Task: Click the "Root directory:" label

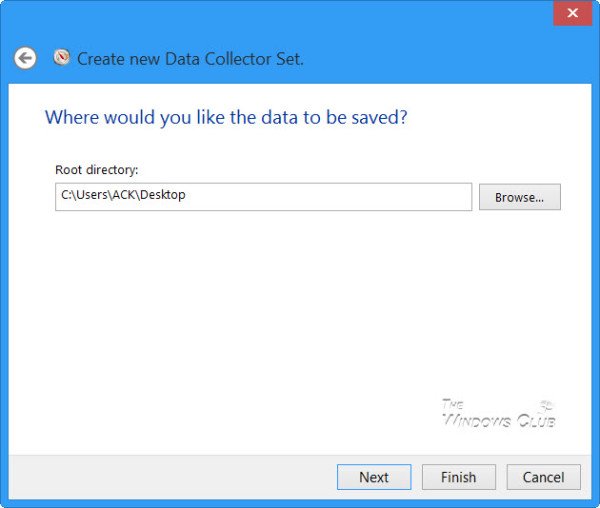Action: 96,171
